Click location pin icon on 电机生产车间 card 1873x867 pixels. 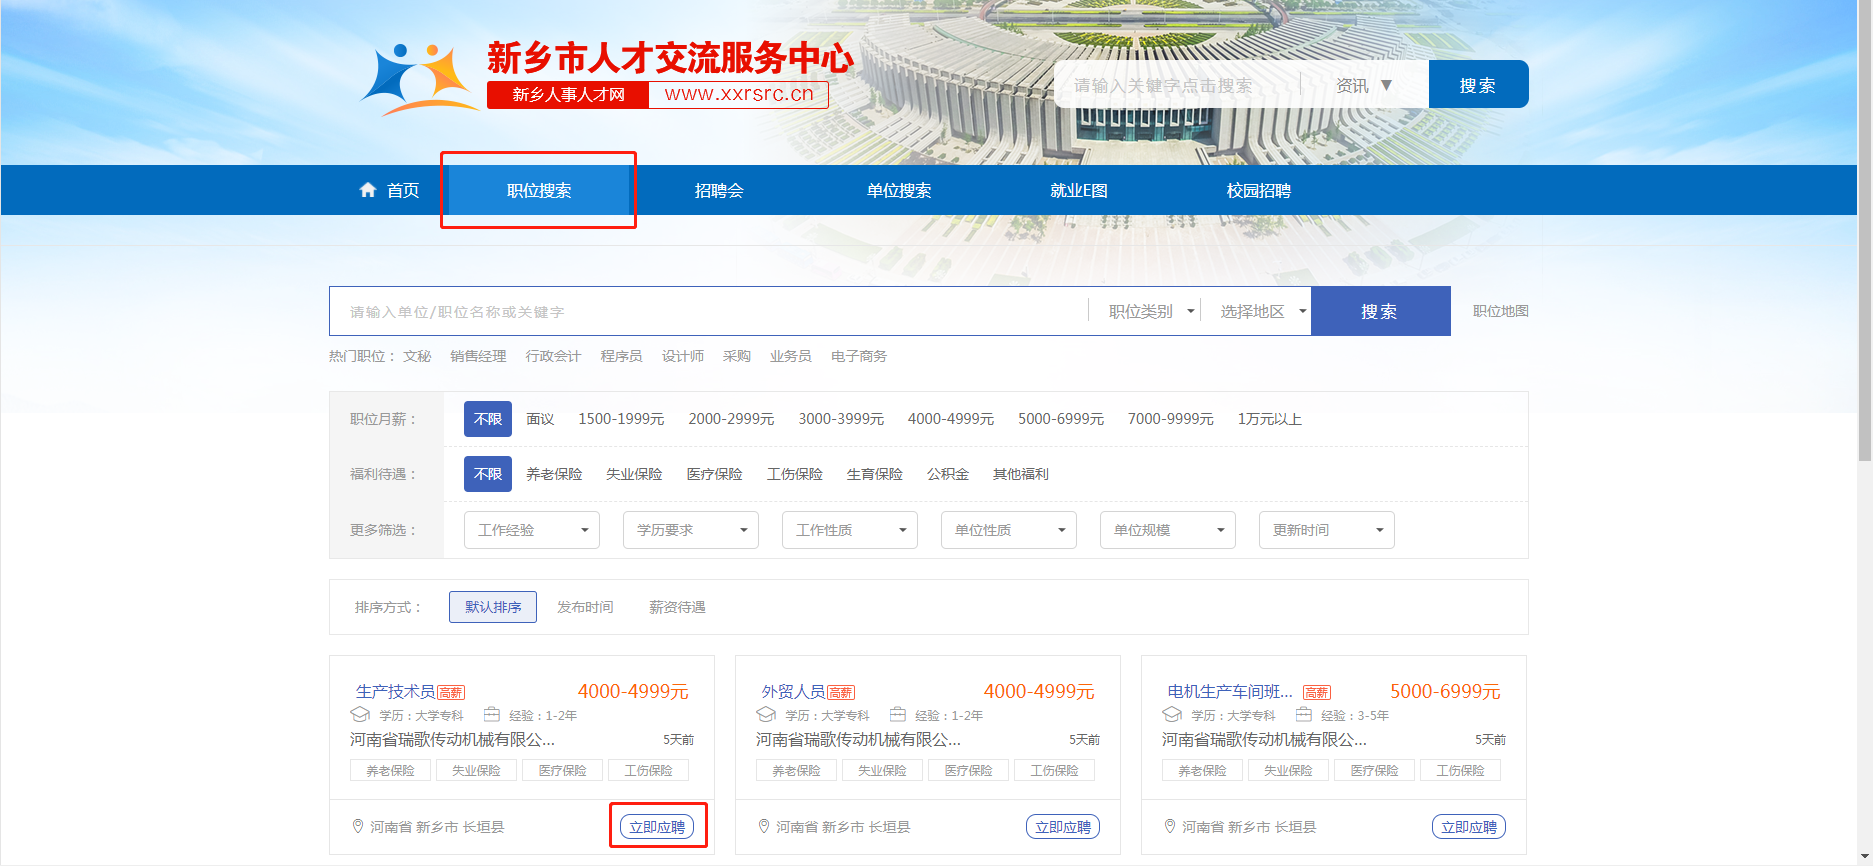point(1170,826)
